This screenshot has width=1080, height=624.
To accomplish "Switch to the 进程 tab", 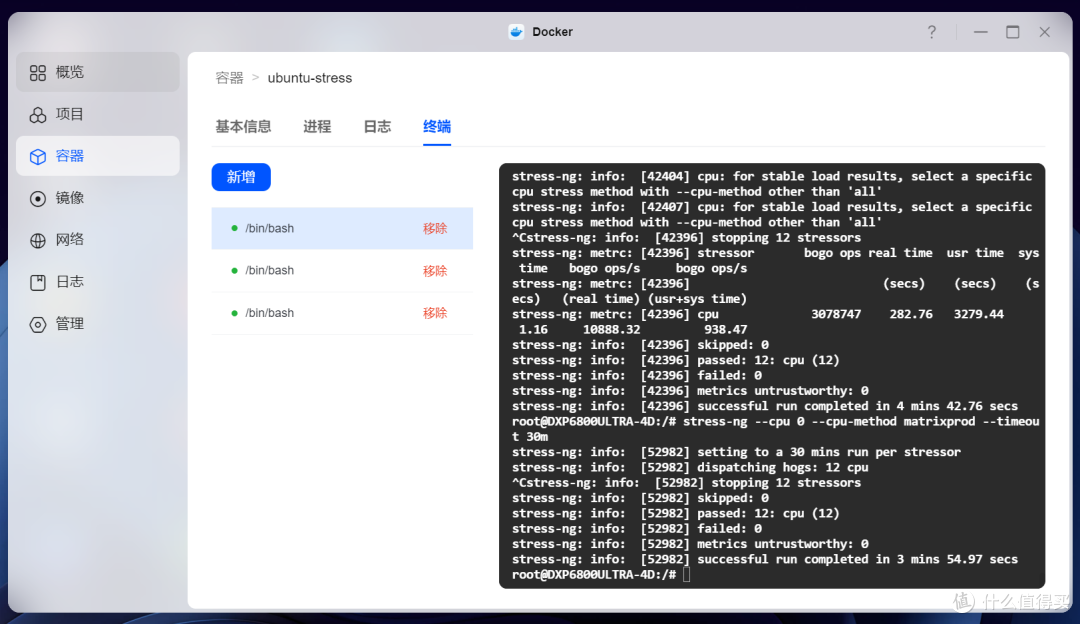I will click(317, 127).
